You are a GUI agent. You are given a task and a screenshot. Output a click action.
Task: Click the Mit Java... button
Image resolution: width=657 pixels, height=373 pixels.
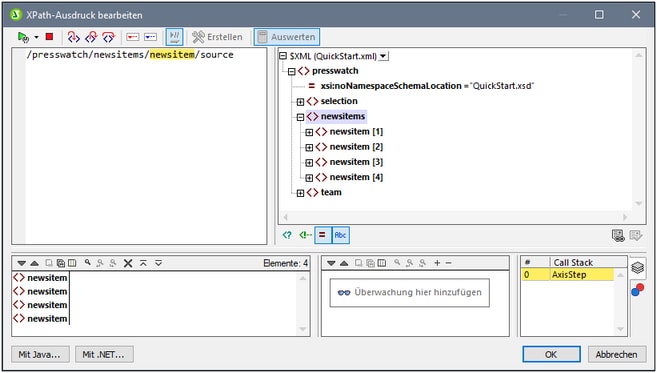click(x=40, y=355)
